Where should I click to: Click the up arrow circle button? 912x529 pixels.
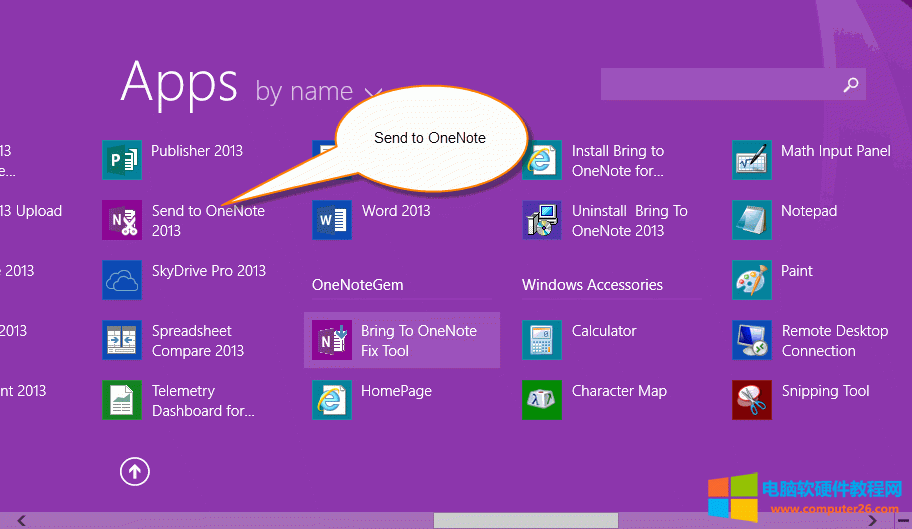point(135,471)
